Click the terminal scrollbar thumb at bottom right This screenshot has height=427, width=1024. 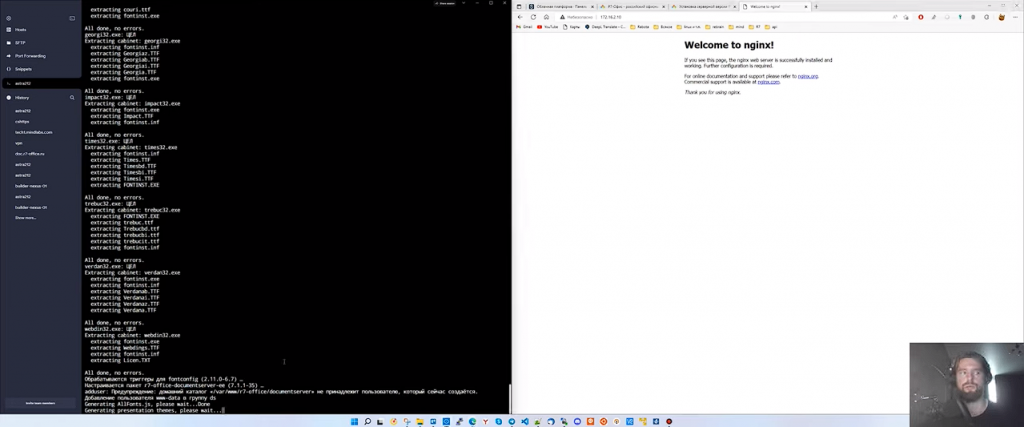[x=509, y=399]
